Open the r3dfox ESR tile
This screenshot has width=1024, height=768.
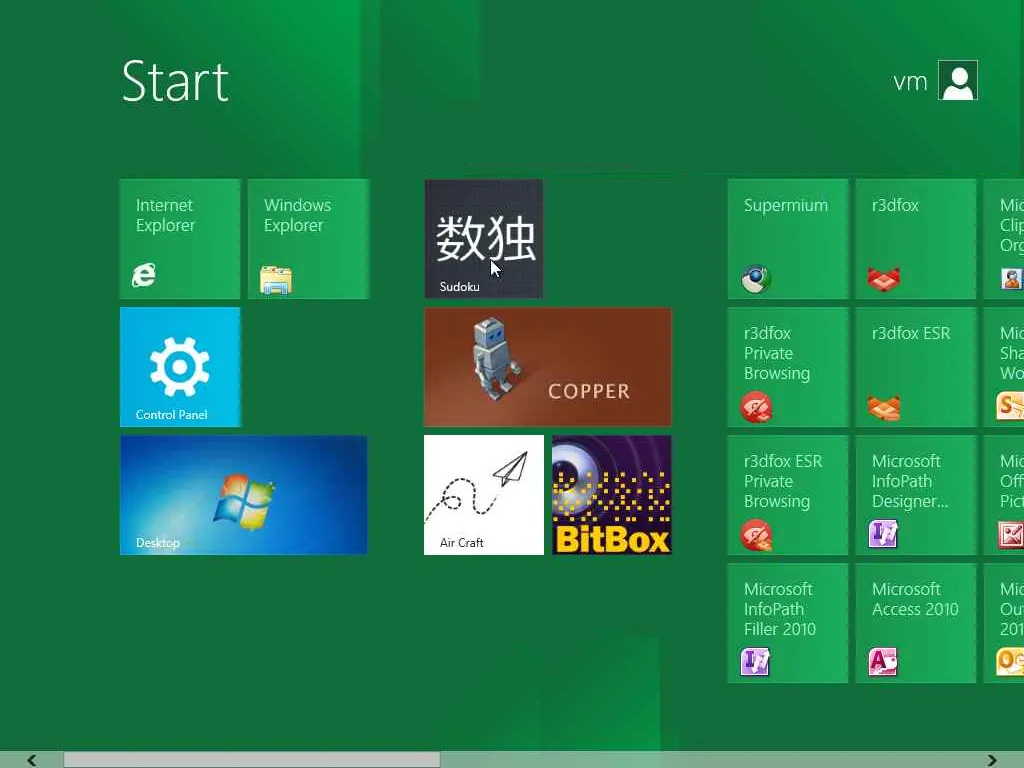[916, 367]
